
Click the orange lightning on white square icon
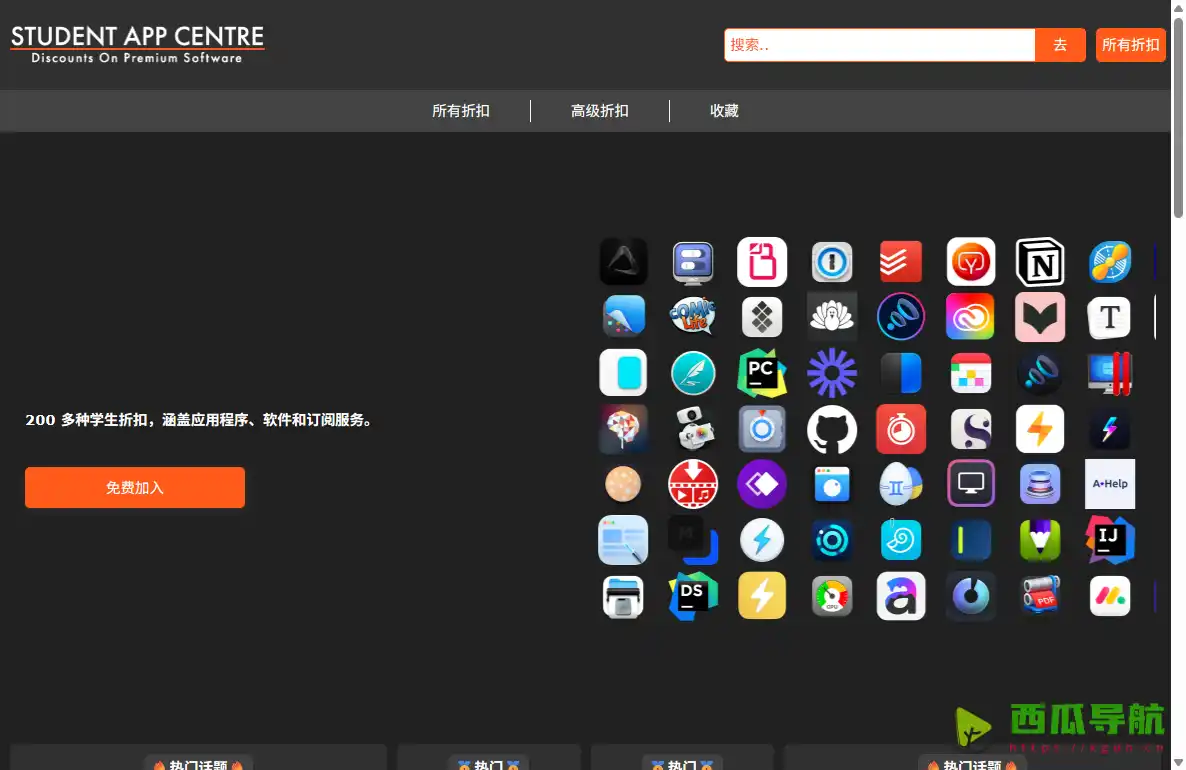pyautogui.click(x=1040, y=429)
